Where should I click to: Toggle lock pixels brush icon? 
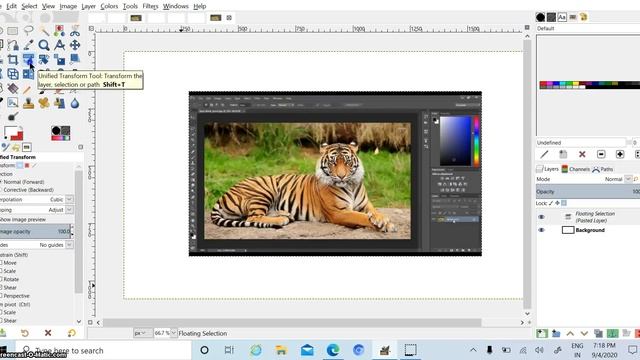coord(551,203)
